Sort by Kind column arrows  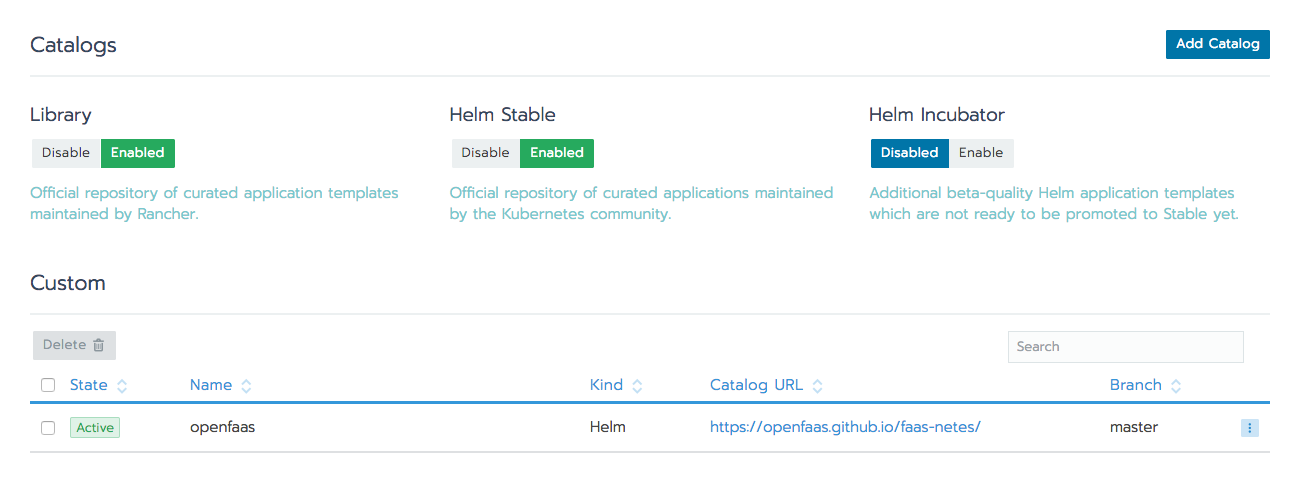click(x=637, y=386)
